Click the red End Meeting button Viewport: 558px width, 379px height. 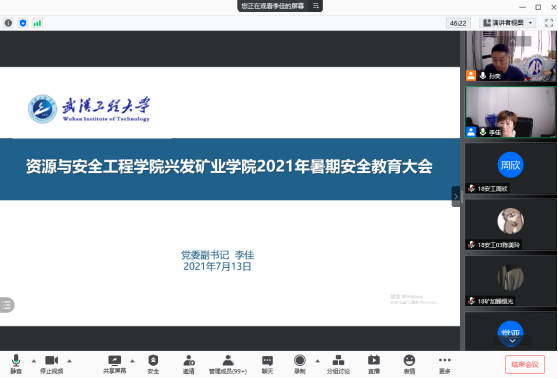pos(525,364)
